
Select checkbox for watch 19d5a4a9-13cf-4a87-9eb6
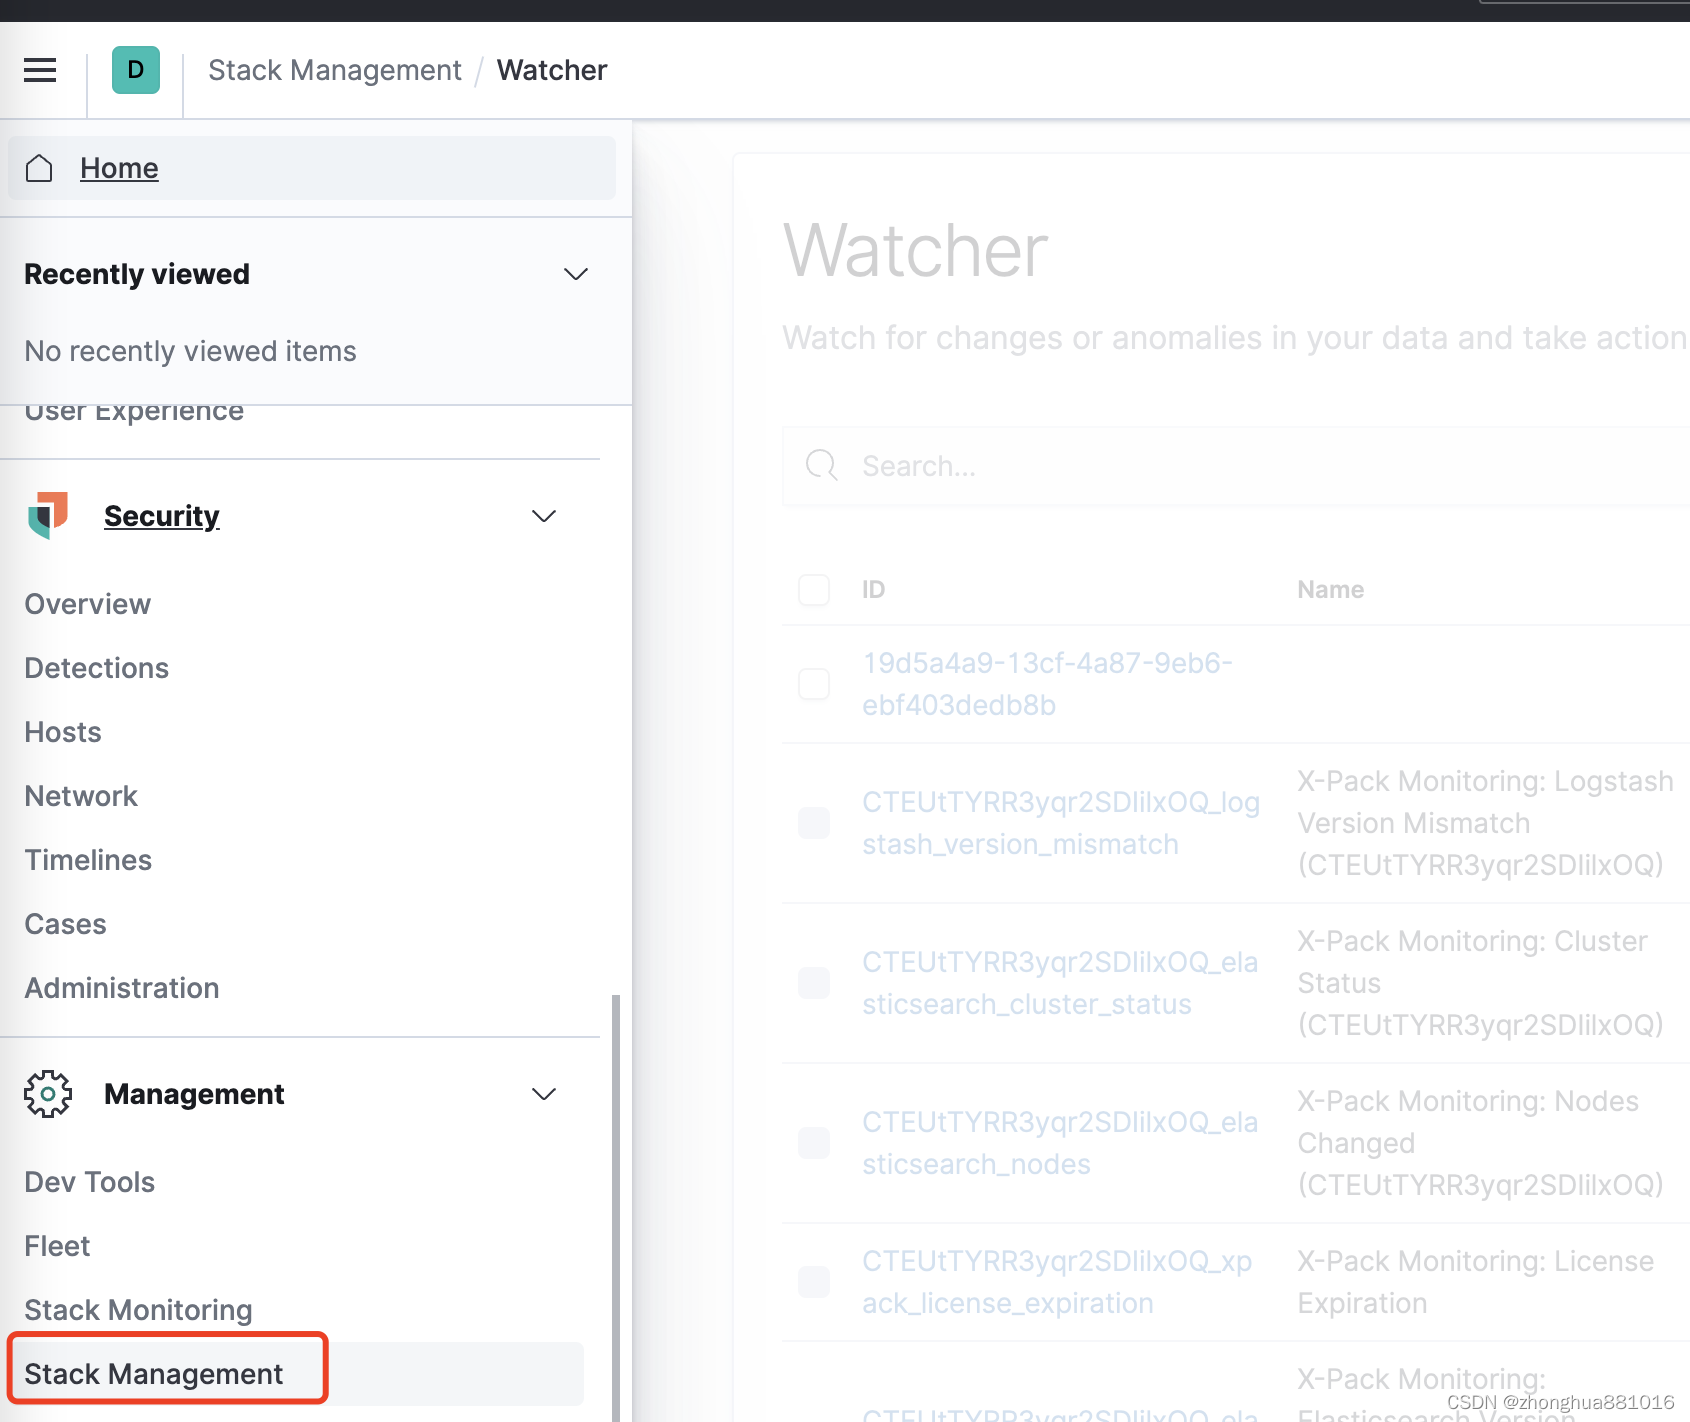pyautogui.click(x=814, y=684)
